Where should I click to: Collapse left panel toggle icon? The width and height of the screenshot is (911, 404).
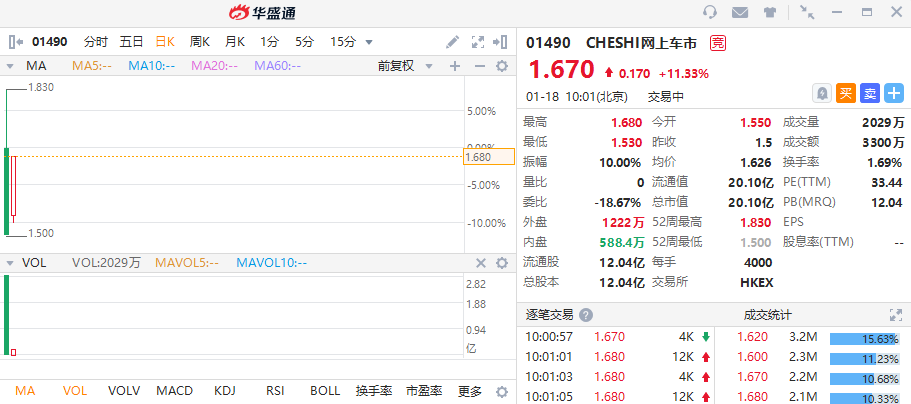[16, 42]
